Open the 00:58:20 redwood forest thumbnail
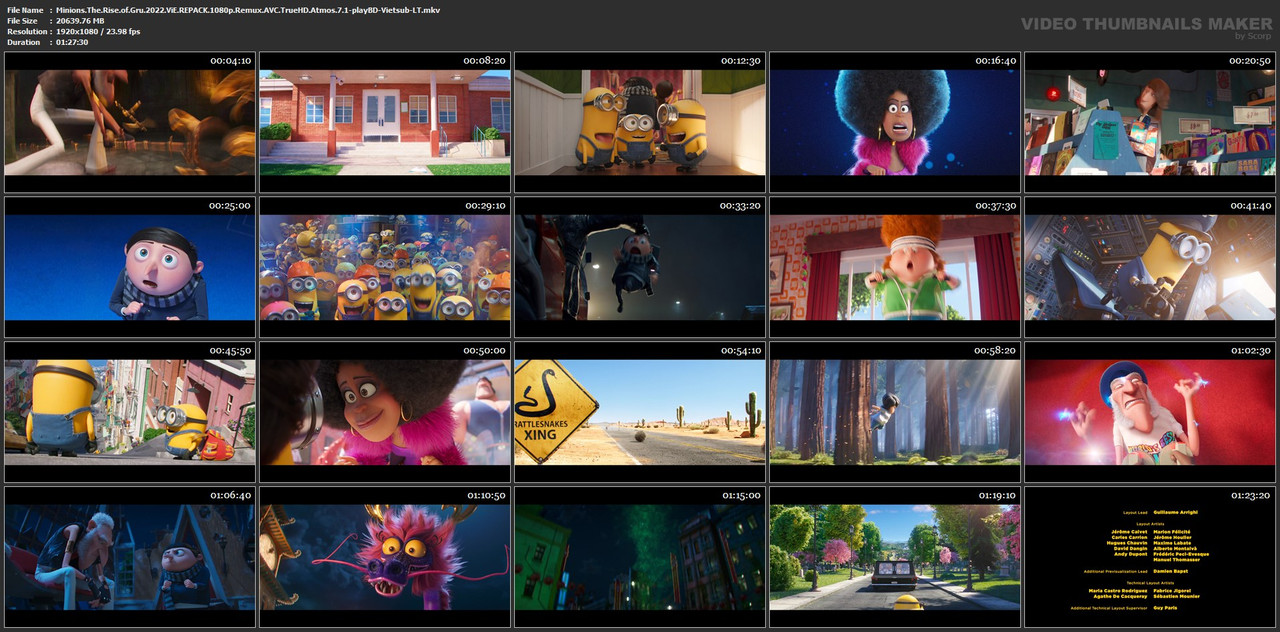 [895, 412]
